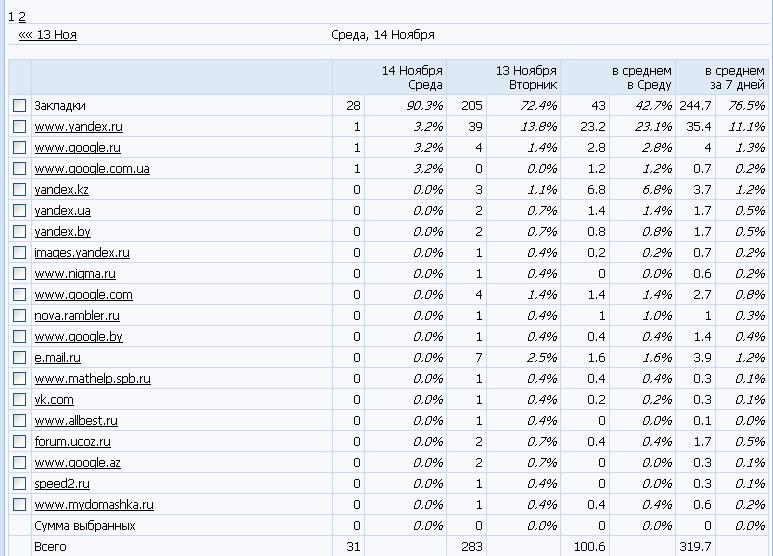Go to page 2 of results
Image resolution: width=773 pixels, height=556 pixels.
[x=22, y=17]
